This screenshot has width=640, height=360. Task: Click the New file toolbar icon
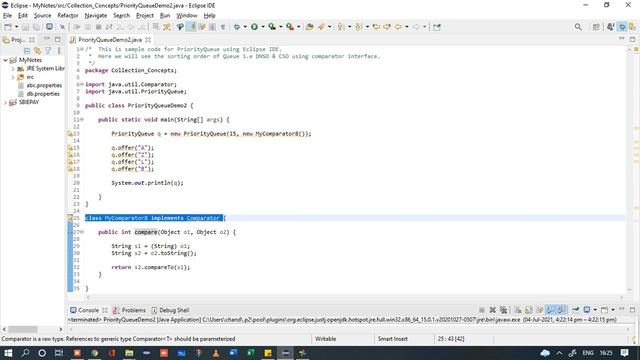8,27
